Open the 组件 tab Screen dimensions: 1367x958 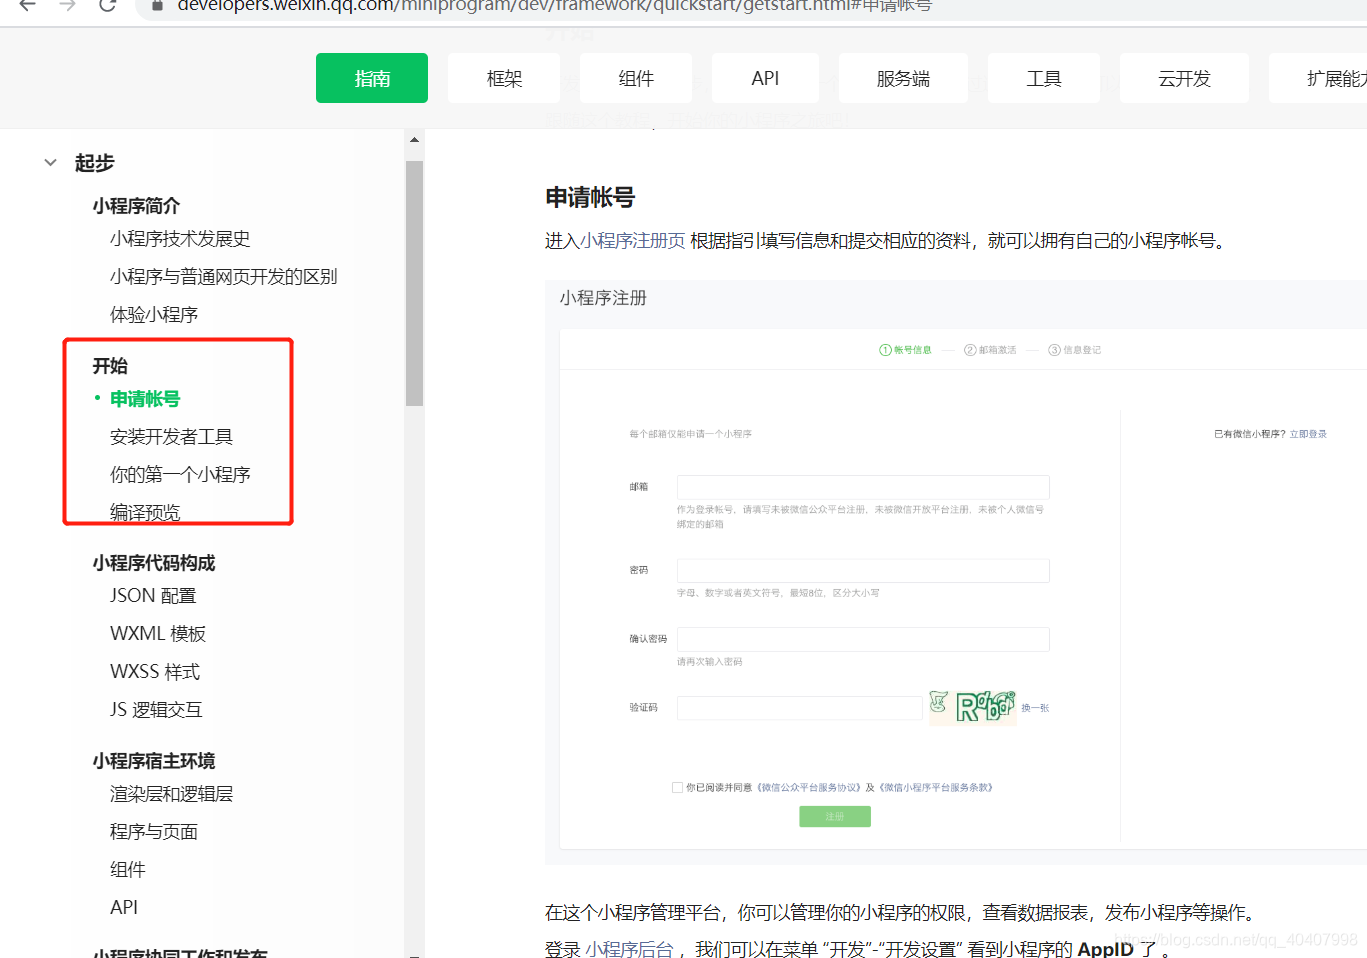pyautogui.click(x=636, y=77)
